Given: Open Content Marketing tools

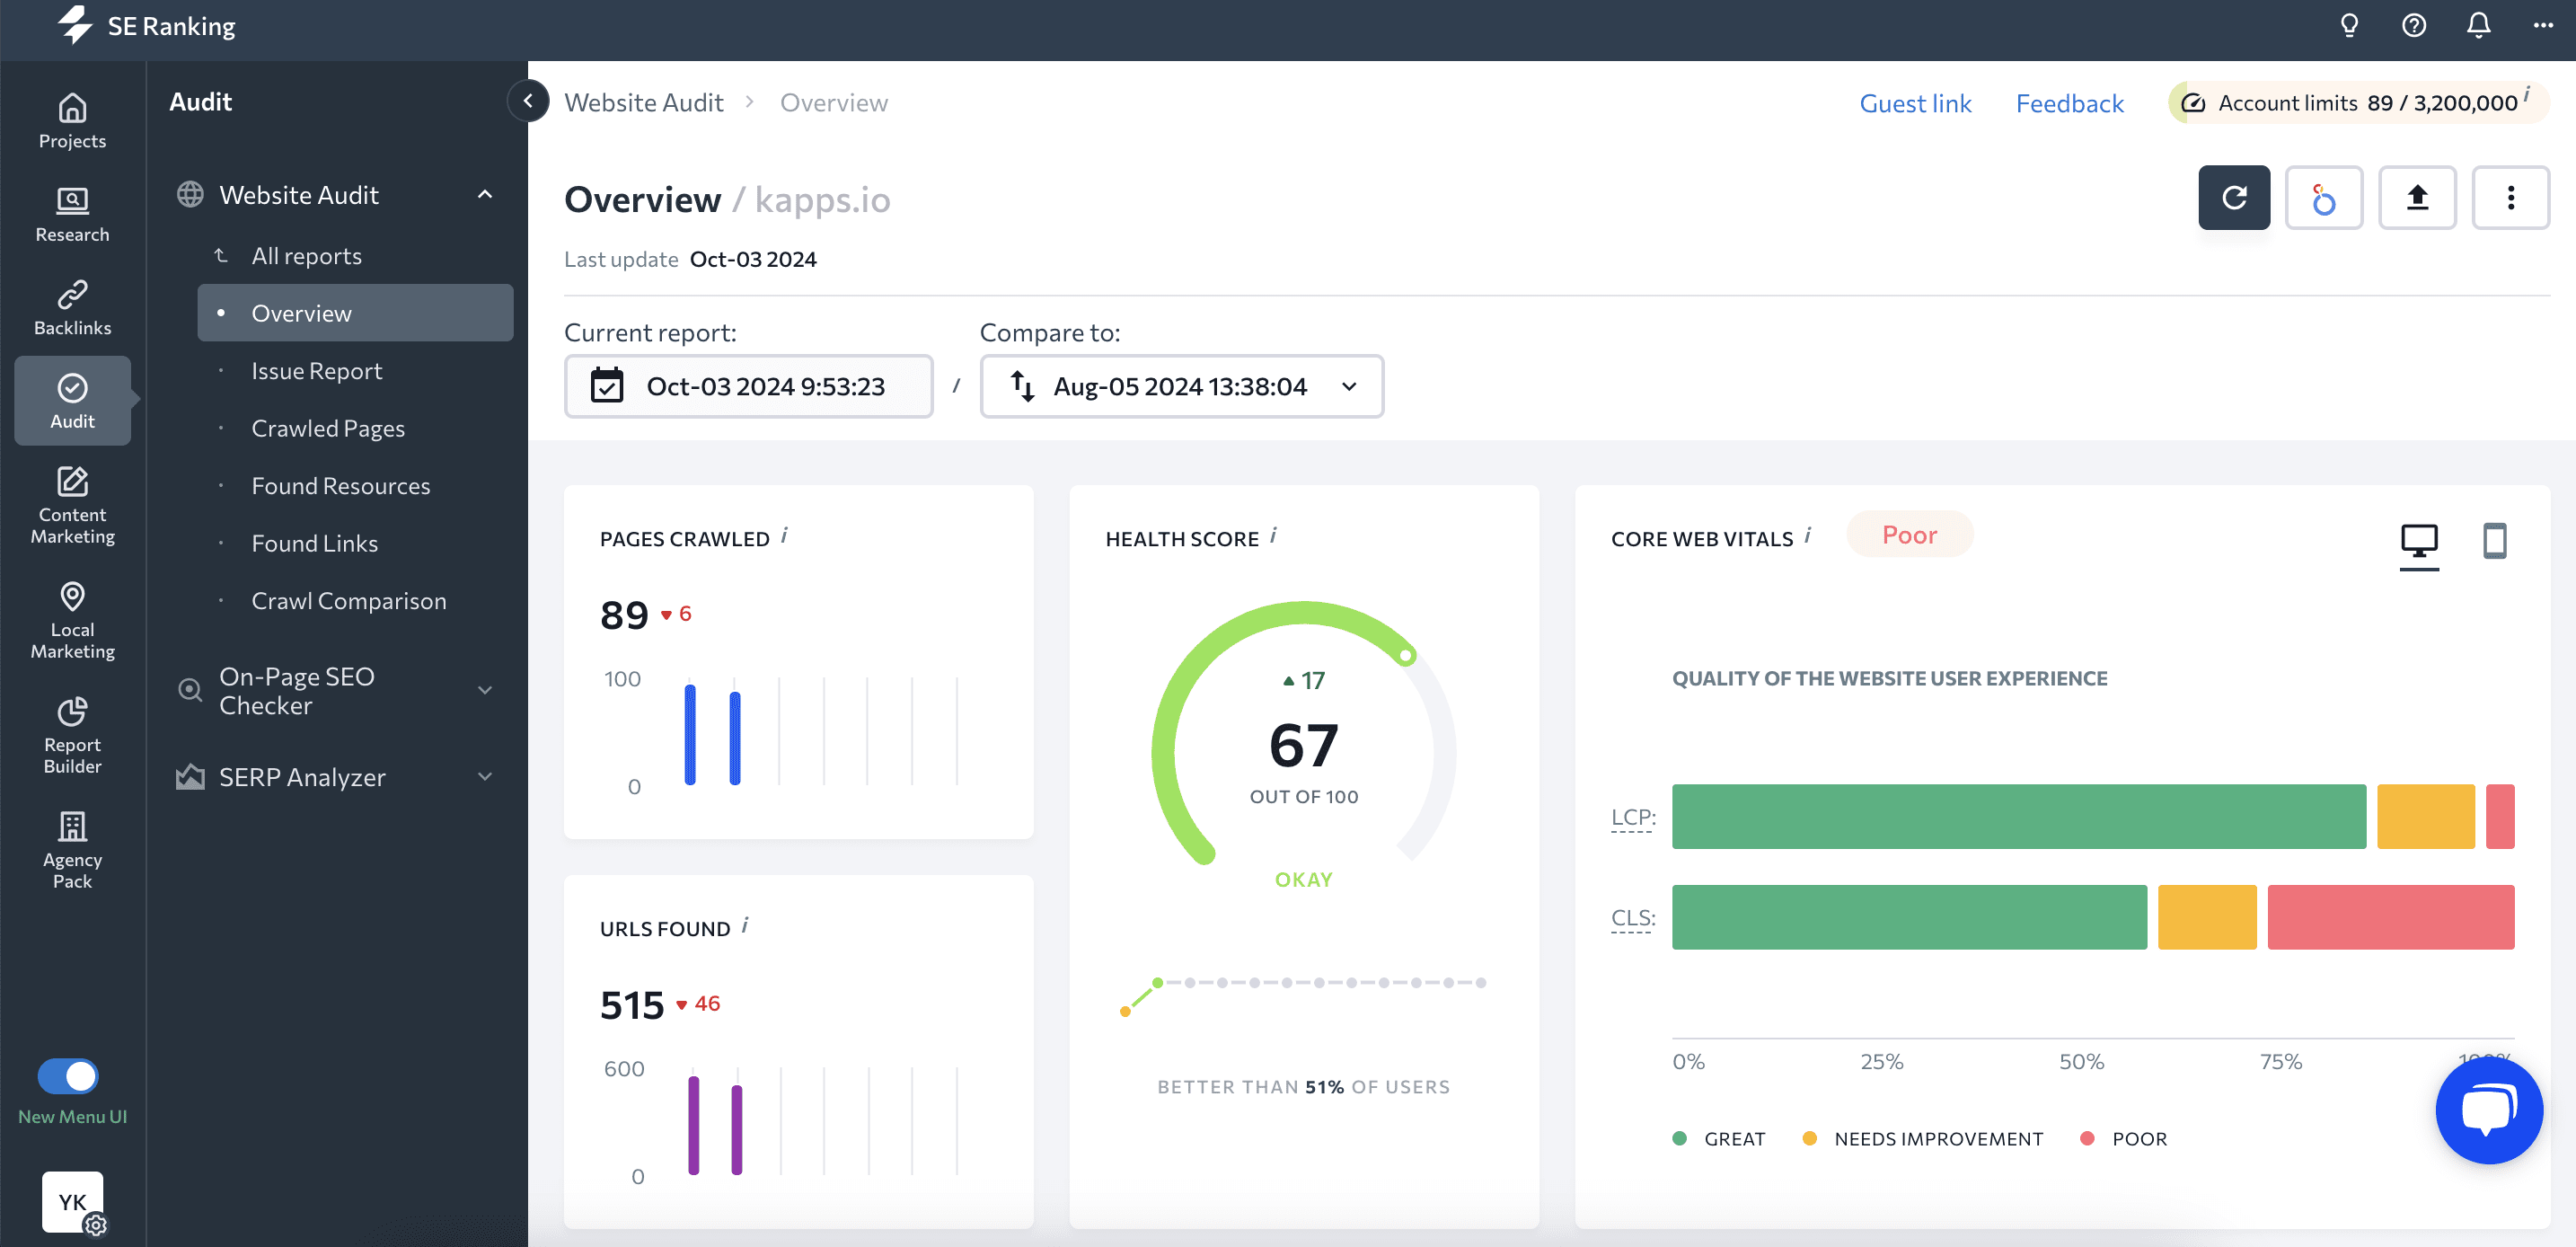Looking at the screenshot, I should click(72, 505).
